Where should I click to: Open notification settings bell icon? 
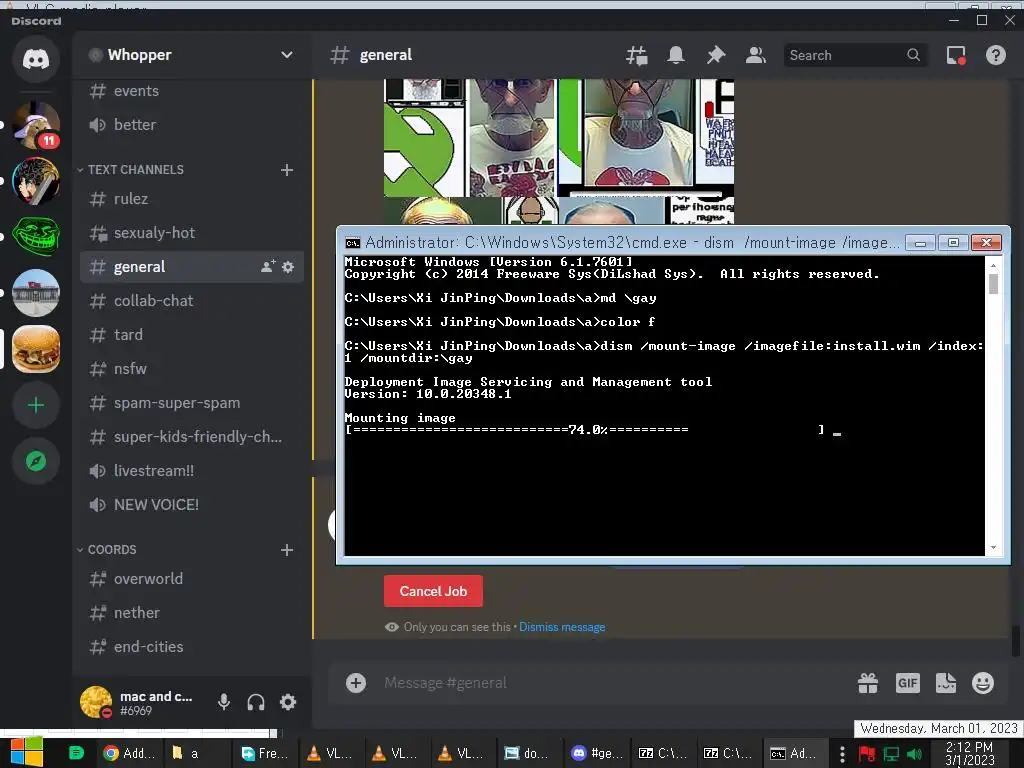point(676,56)
